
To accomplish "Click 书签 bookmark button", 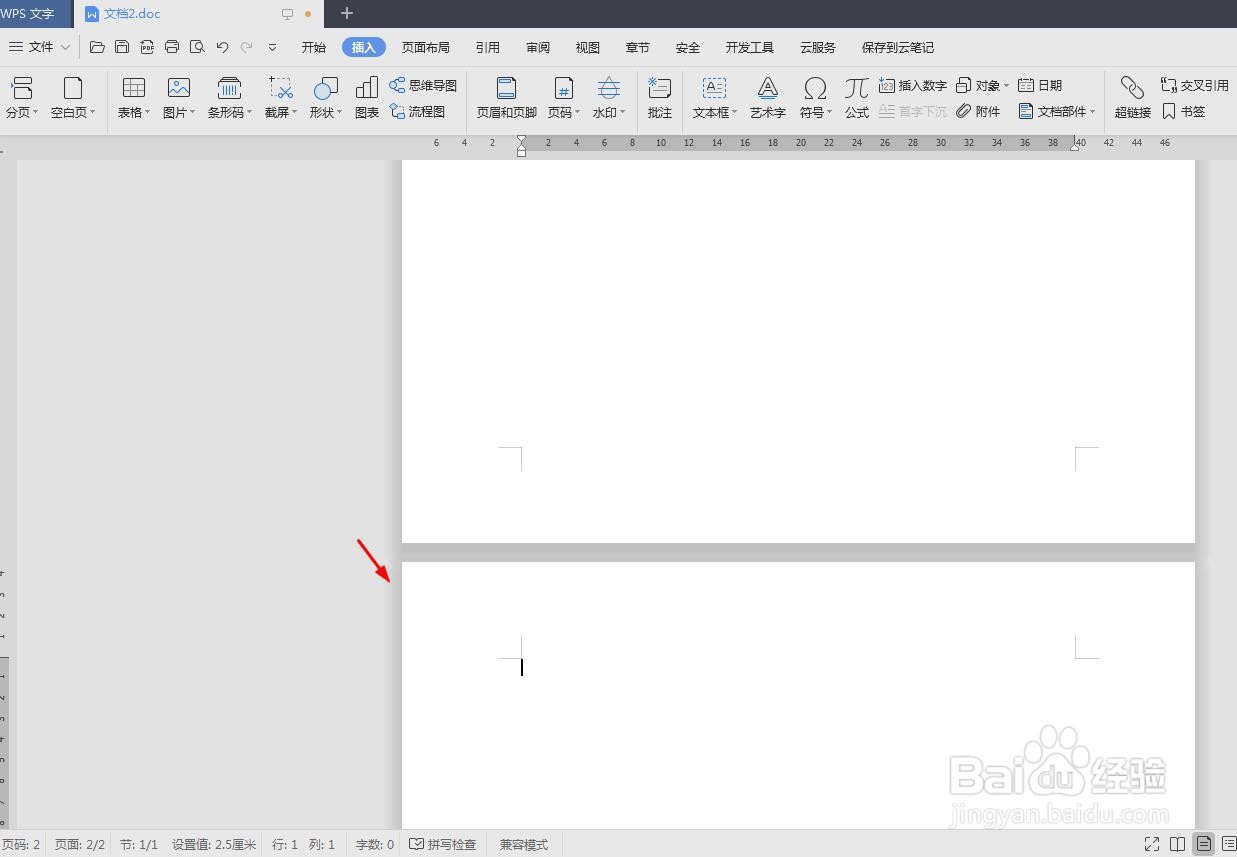I will [1184, 111].
